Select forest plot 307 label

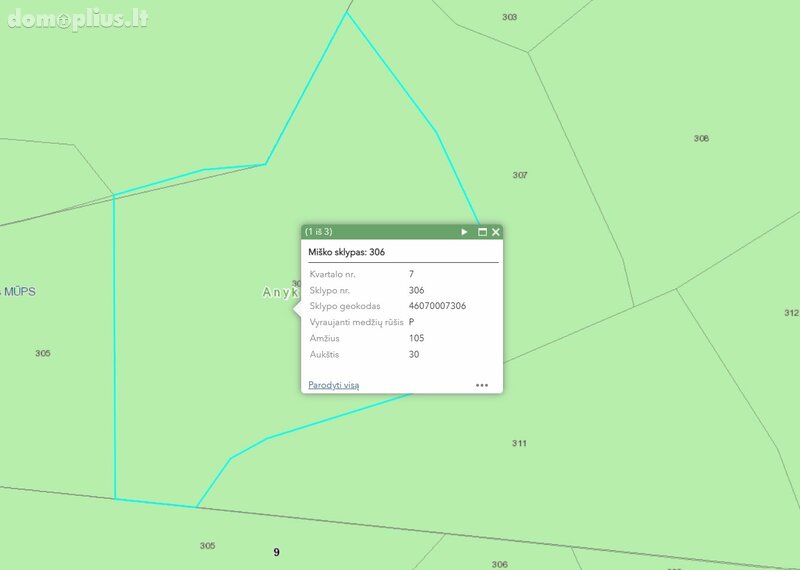pyautogui.click(x=520, y=175)
